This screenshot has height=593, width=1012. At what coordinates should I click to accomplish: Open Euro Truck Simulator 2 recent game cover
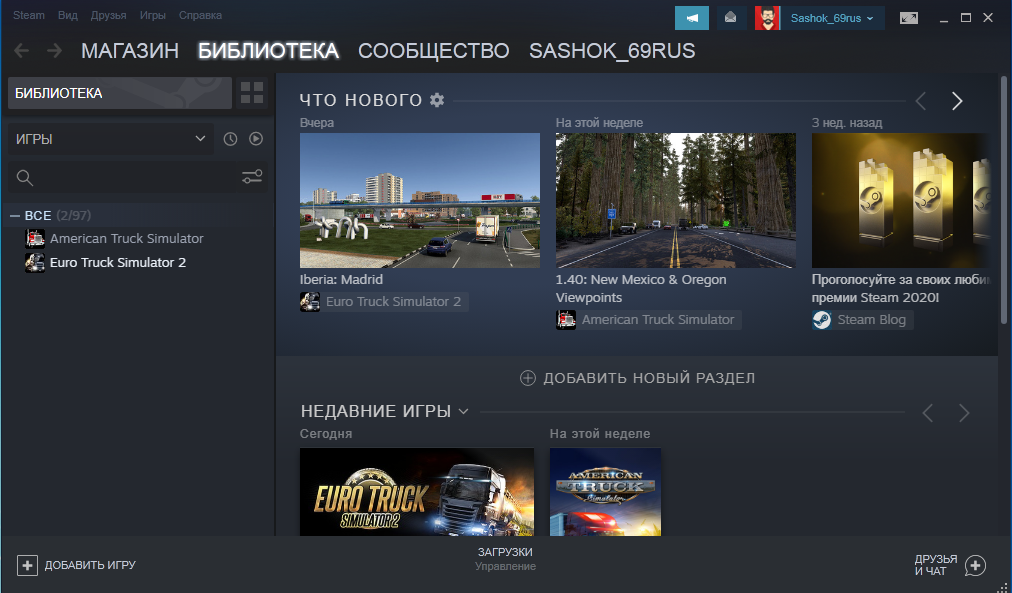pos(417,492)
